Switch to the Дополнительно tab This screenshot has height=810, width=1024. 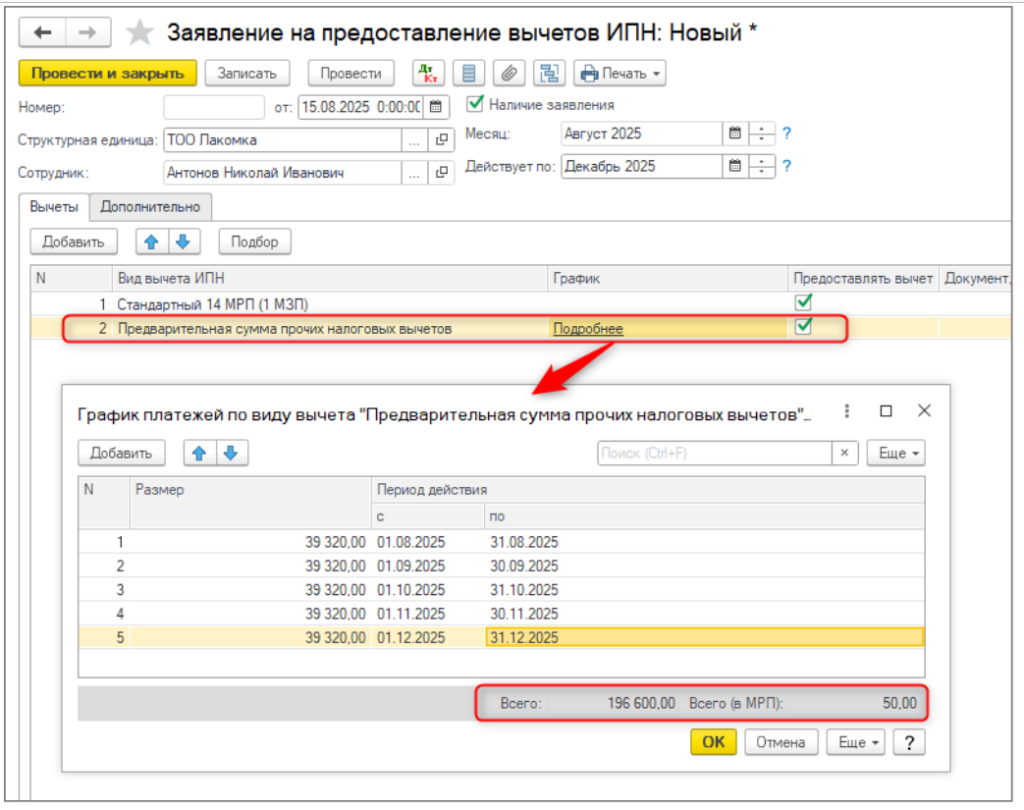pos(150,207)
